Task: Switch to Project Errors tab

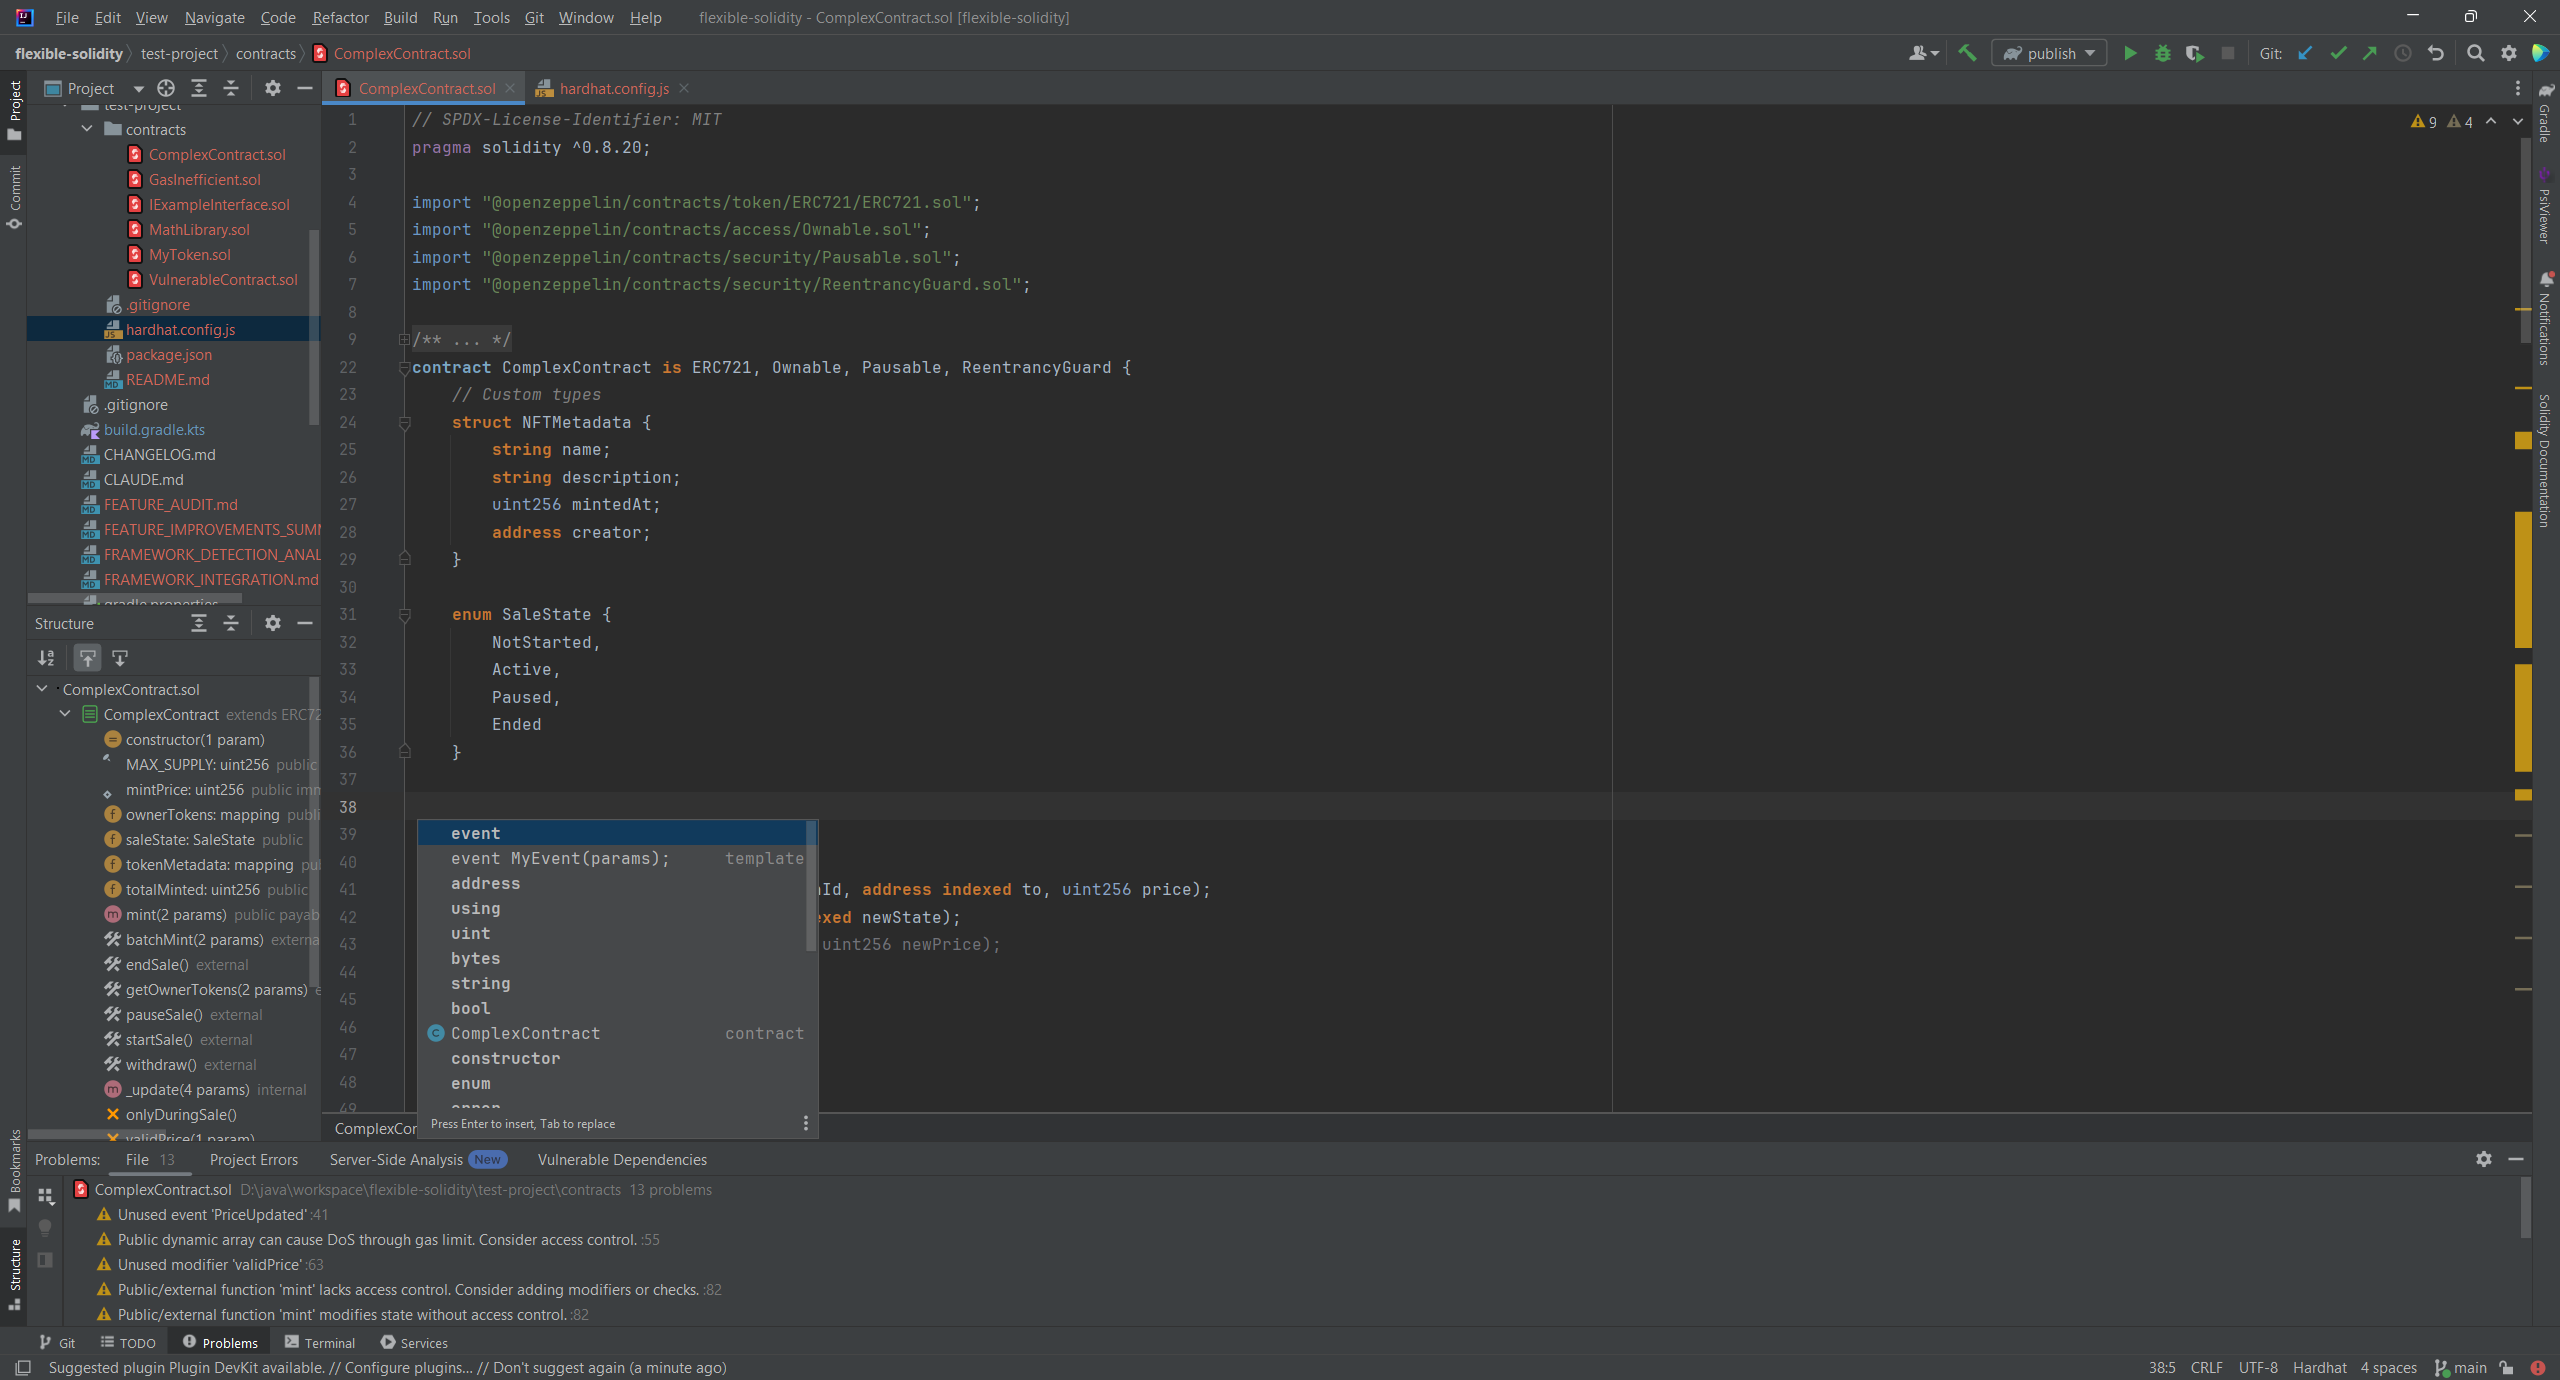Action: pyautogui.click(x=253, y=1160)
